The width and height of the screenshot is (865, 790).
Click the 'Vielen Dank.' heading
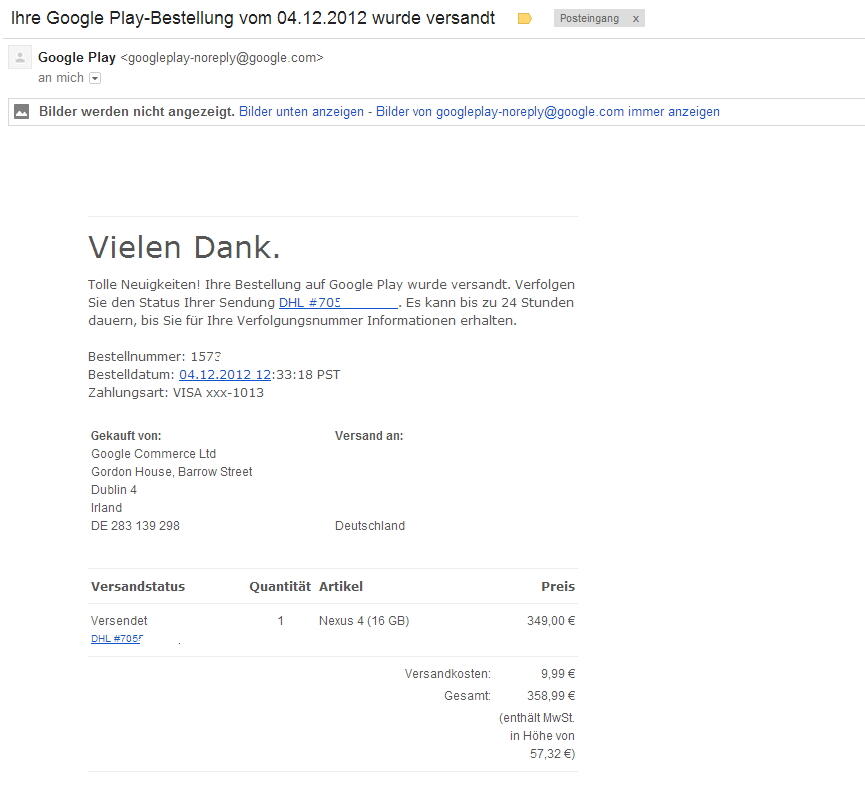(x=184, y=247)
